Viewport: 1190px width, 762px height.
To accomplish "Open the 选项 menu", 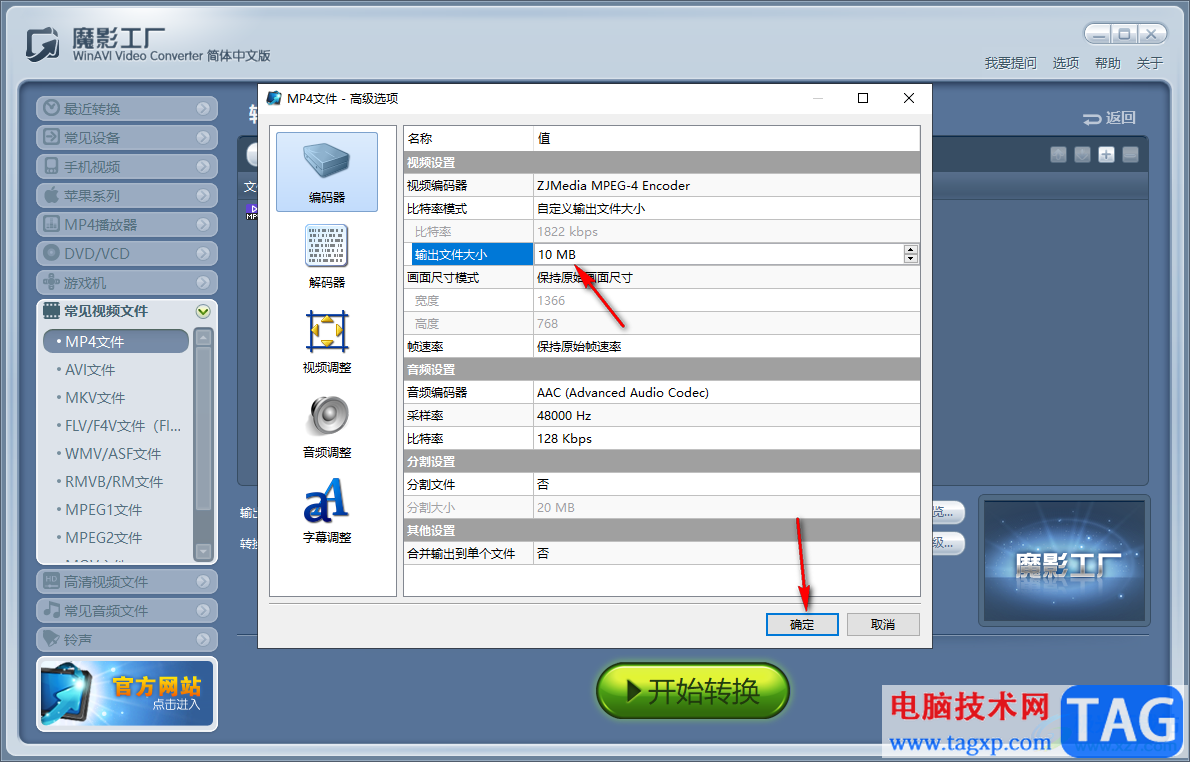I will pyautogui.click(x=1066, y=63).
